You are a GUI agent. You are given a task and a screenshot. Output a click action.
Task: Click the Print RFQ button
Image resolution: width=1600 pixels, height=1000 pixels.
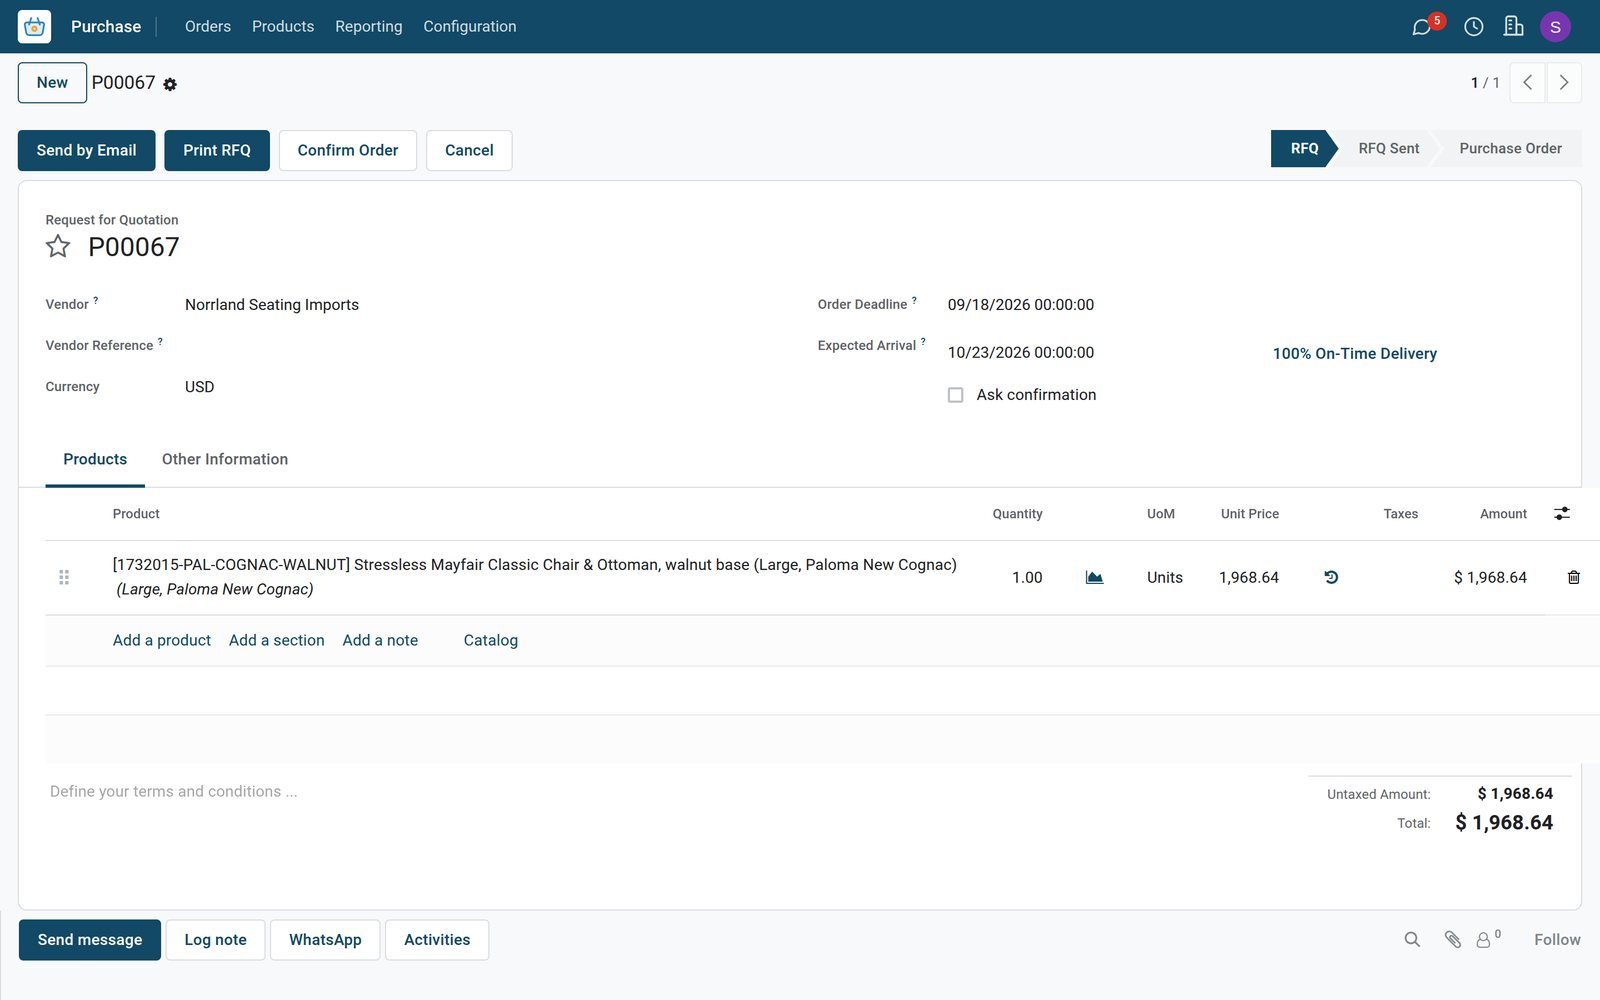pos(217,150)
